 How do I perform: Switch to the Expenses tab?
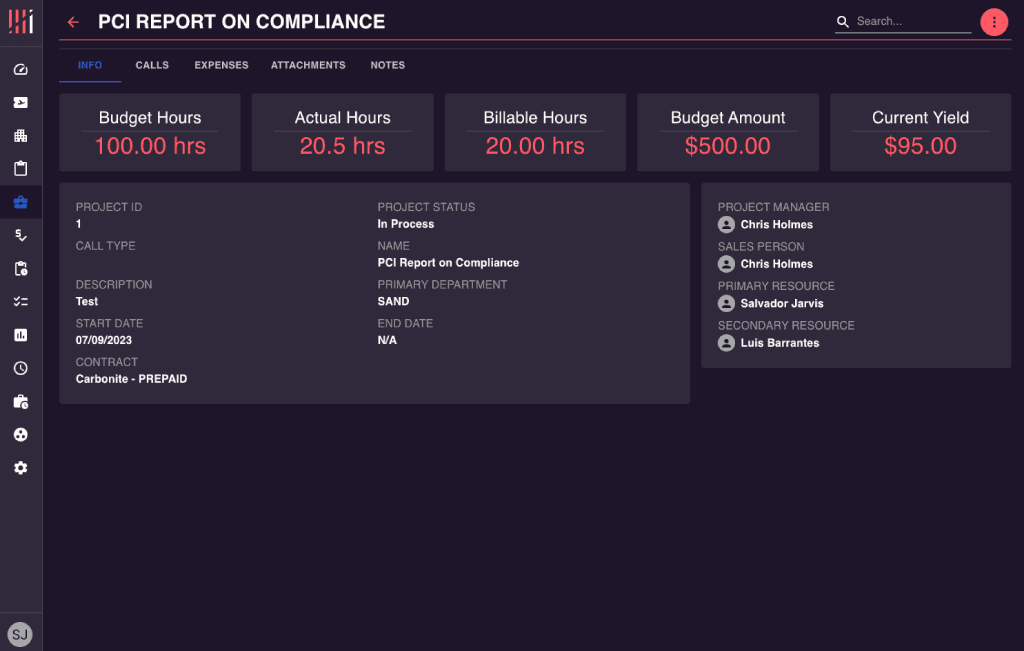click(221, 66)
